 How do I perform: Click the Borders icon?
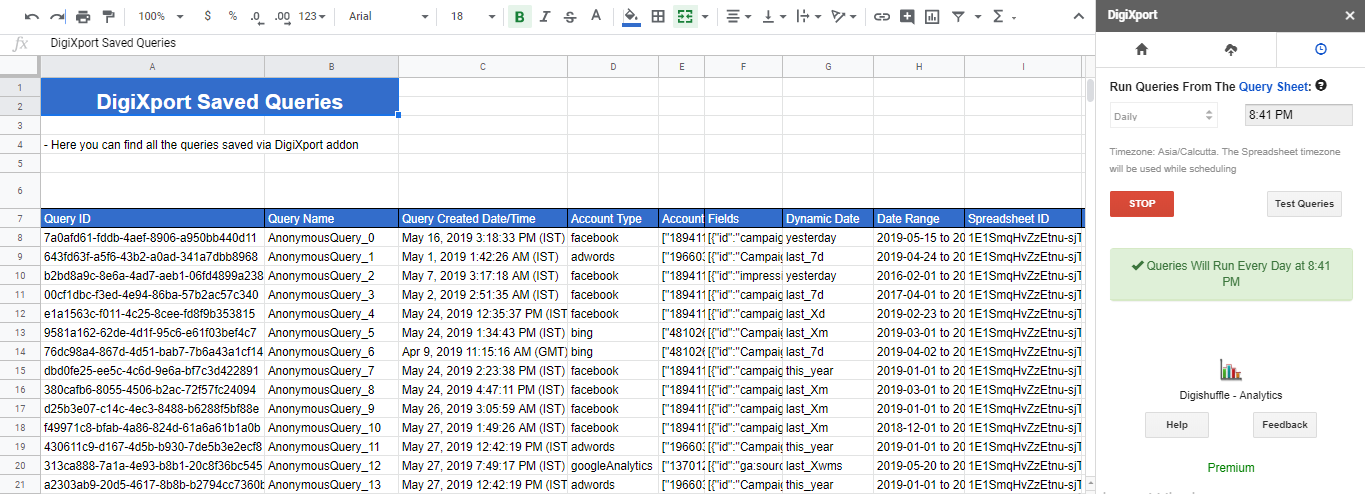[658, 17]
